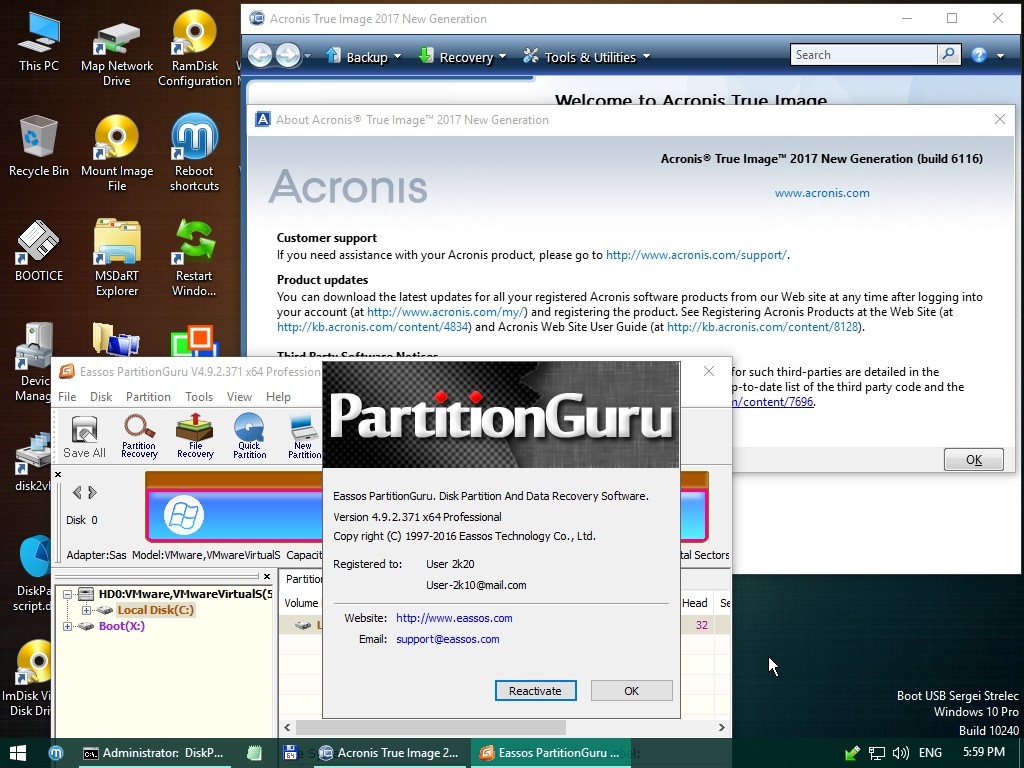
Task: Open PartitionGuru Tools menu
Action: pos(199,396)
